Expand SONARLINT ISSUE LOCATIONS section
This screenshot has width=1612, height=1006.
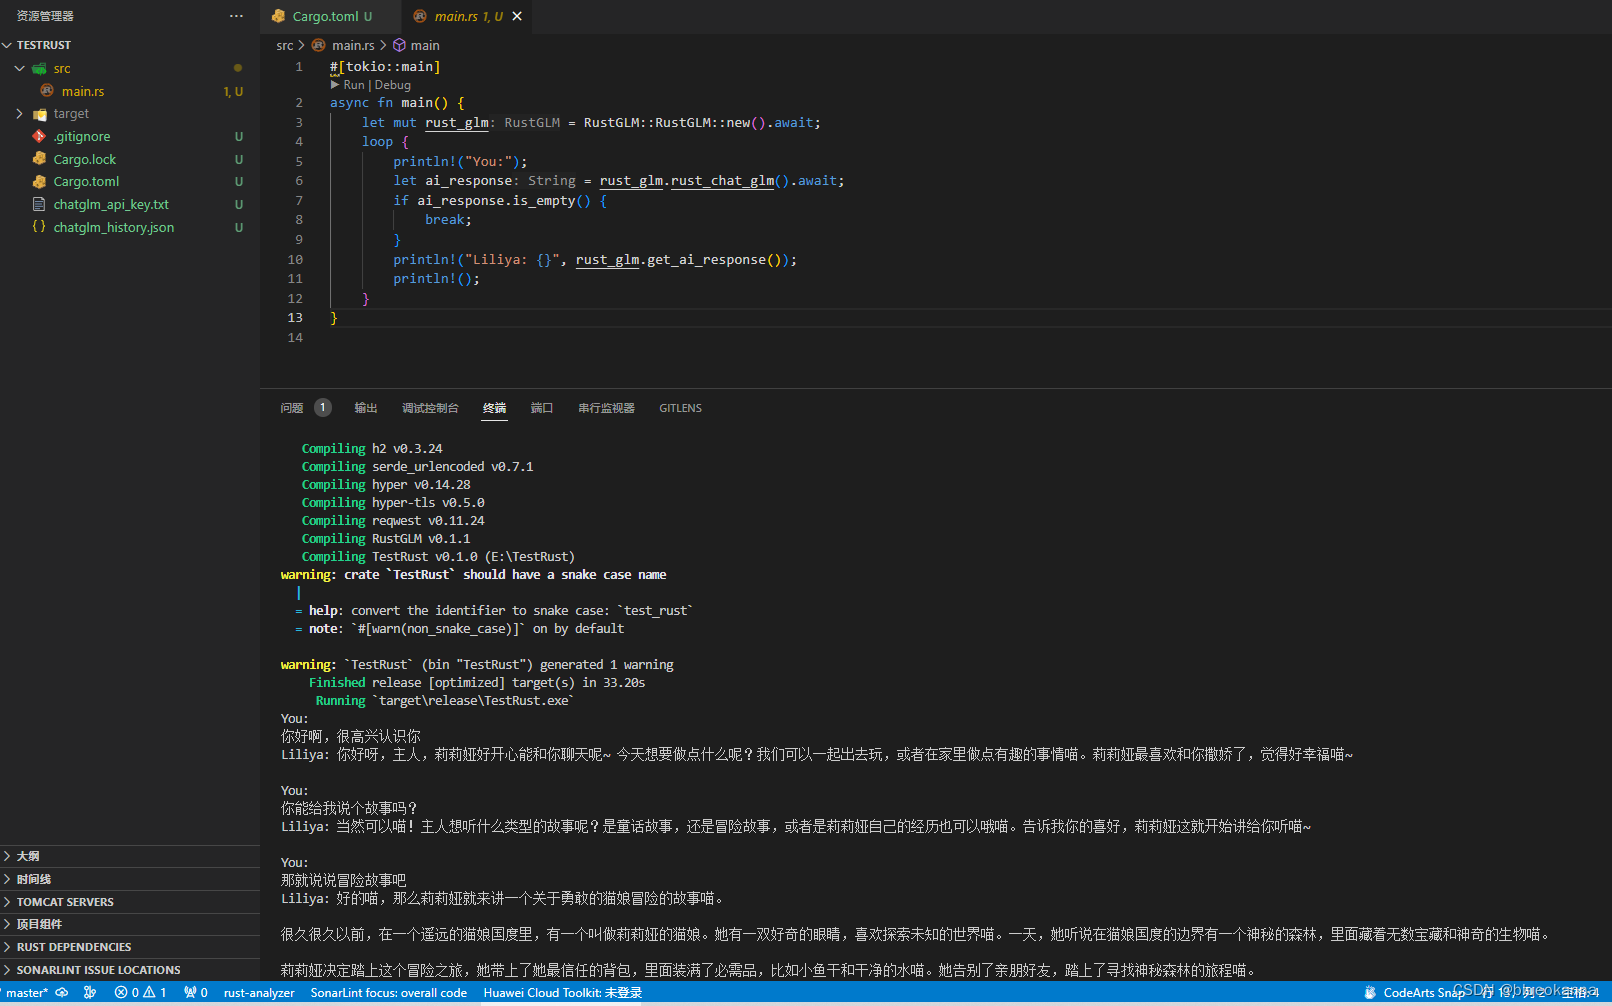pyautogui.click(x=130, y=970)
